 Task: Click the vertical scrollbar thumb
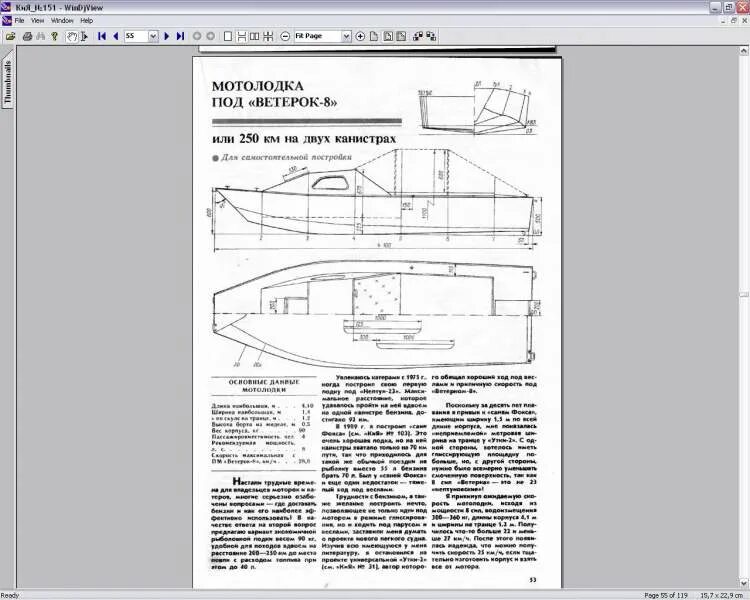coord(744,295)
